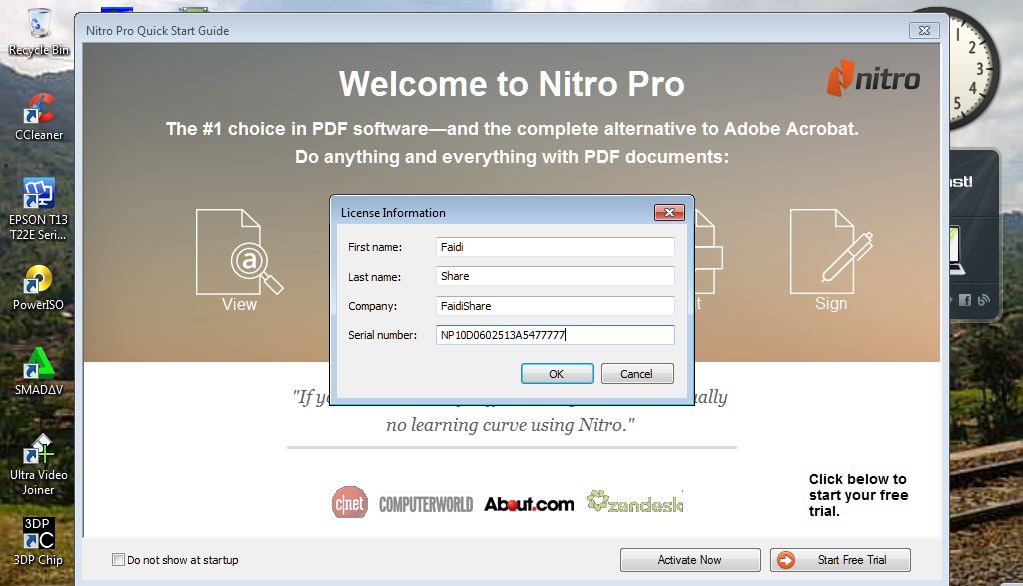The image size is (1023, 586).
Task: Start Free Trial of Nitro Pro
Action: [839, 559]
